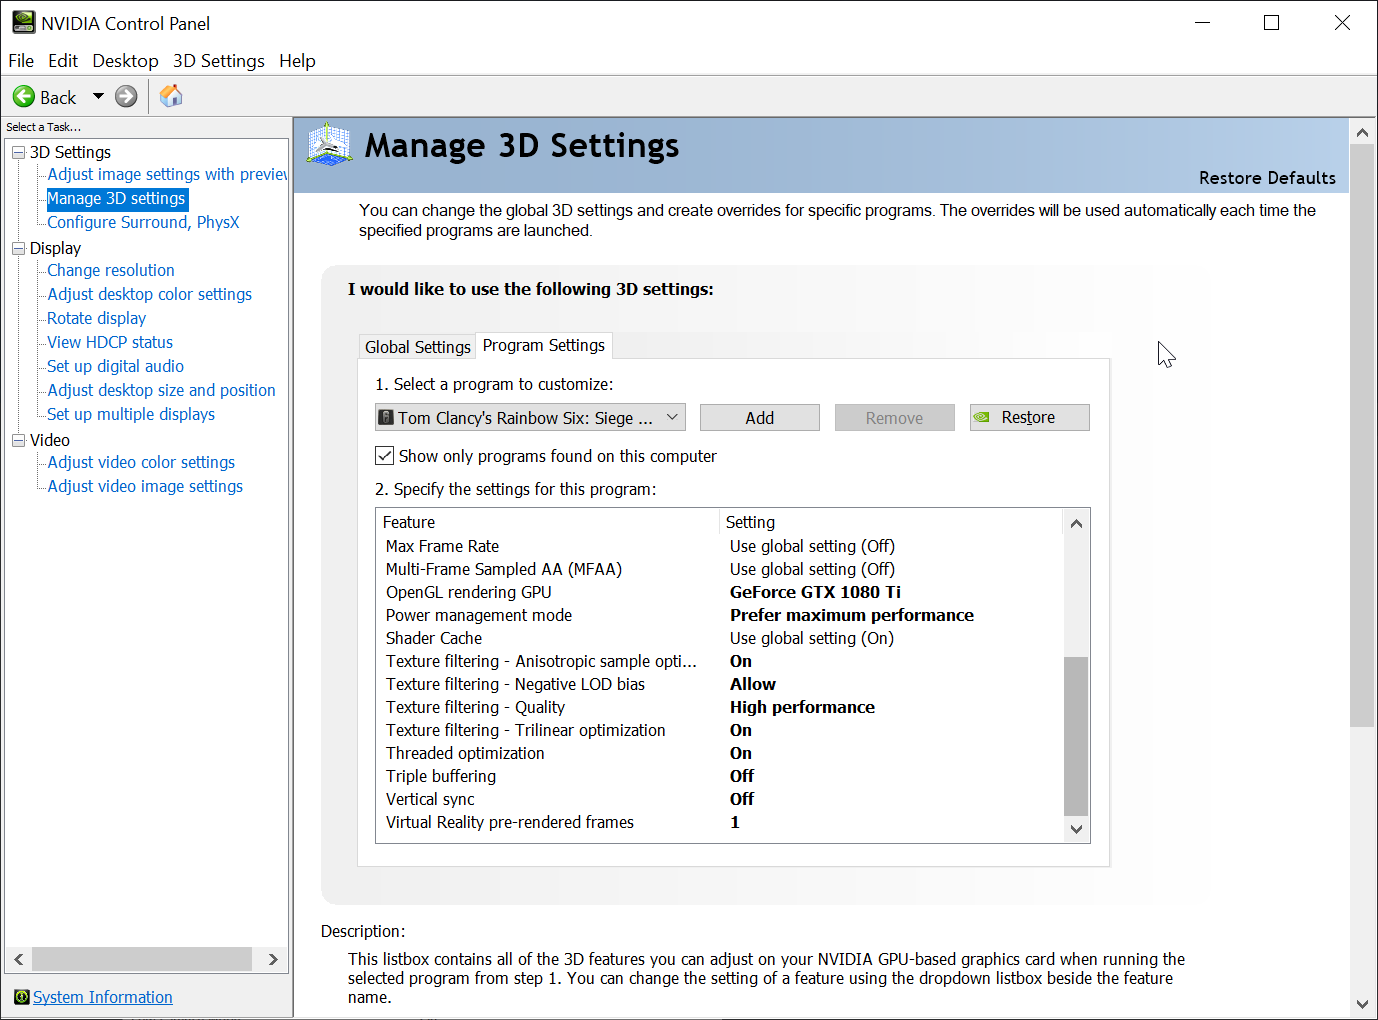Viewport: 1378px width, 1020px height.
Task: Click the Restore Defaults link
Action: (1266, 178)
